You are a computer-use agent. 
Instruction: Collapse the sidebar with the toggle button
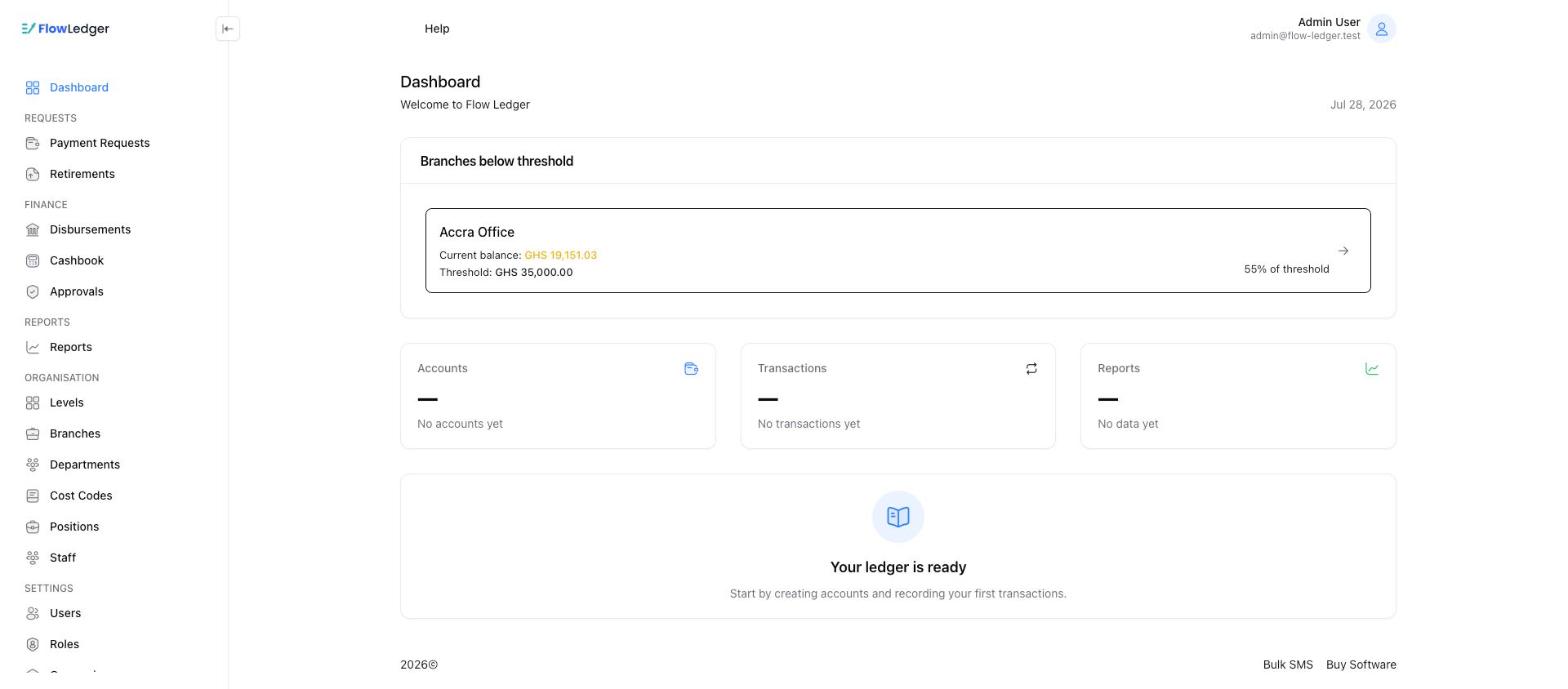tap(227, 29)
